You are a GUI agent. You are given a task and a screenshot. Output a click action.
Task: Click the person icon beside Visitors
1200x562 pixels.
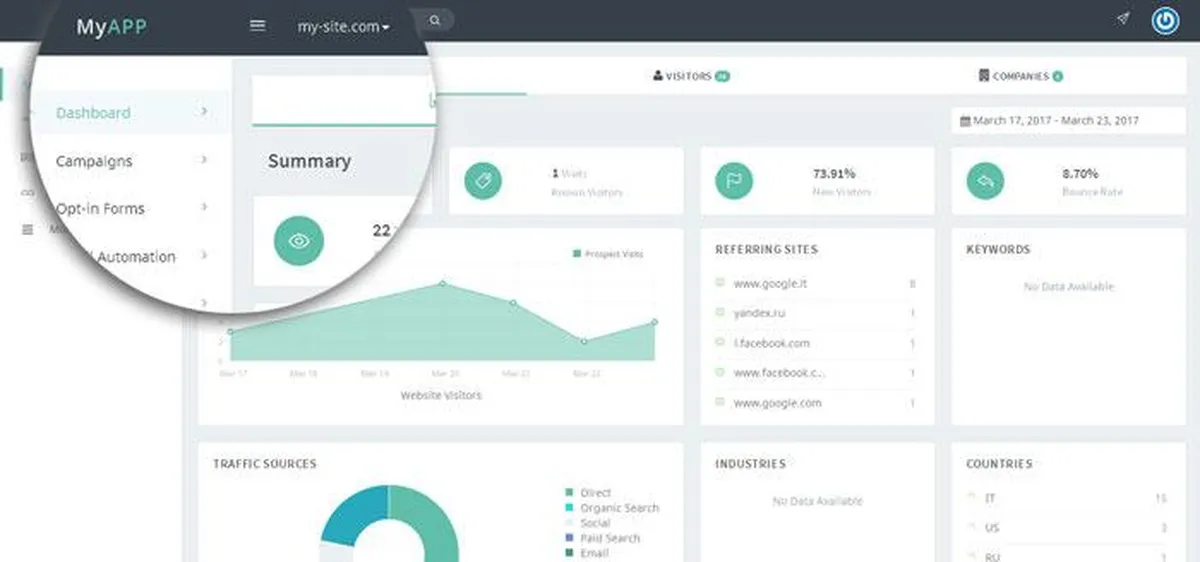(658, 76)
